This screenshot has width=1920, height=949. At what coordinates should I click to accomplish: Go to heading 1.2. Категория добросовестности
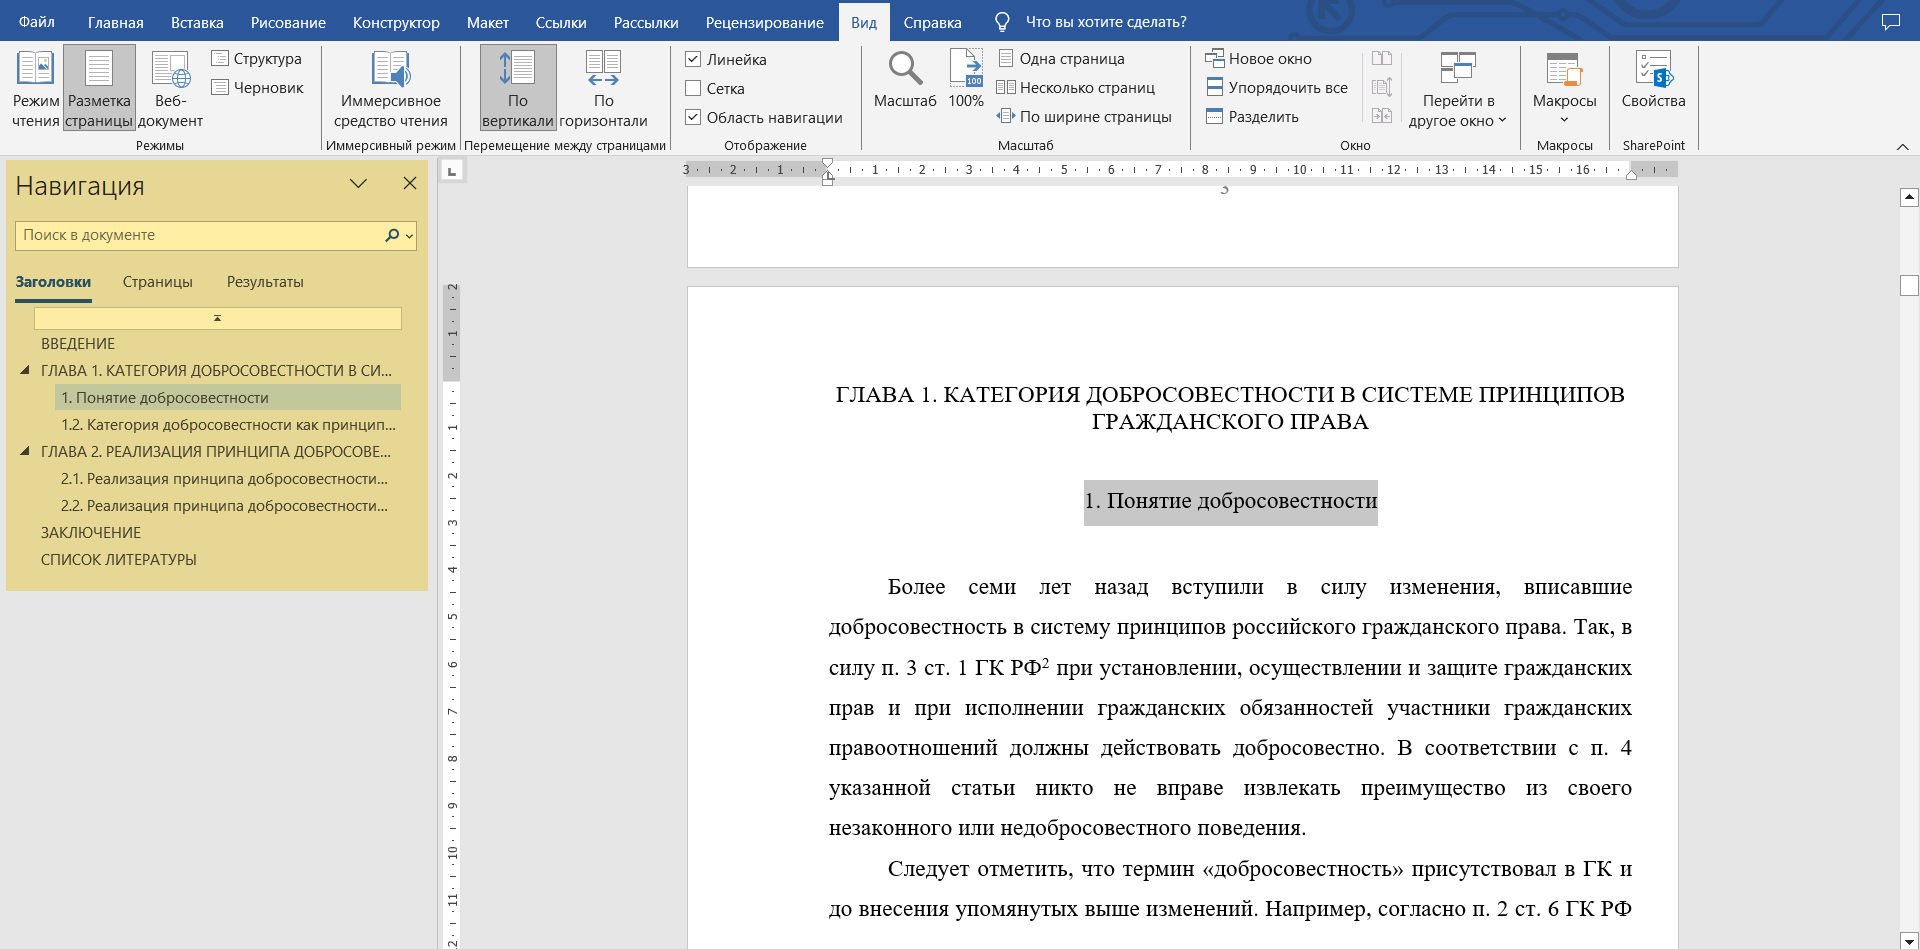[228, 425]
